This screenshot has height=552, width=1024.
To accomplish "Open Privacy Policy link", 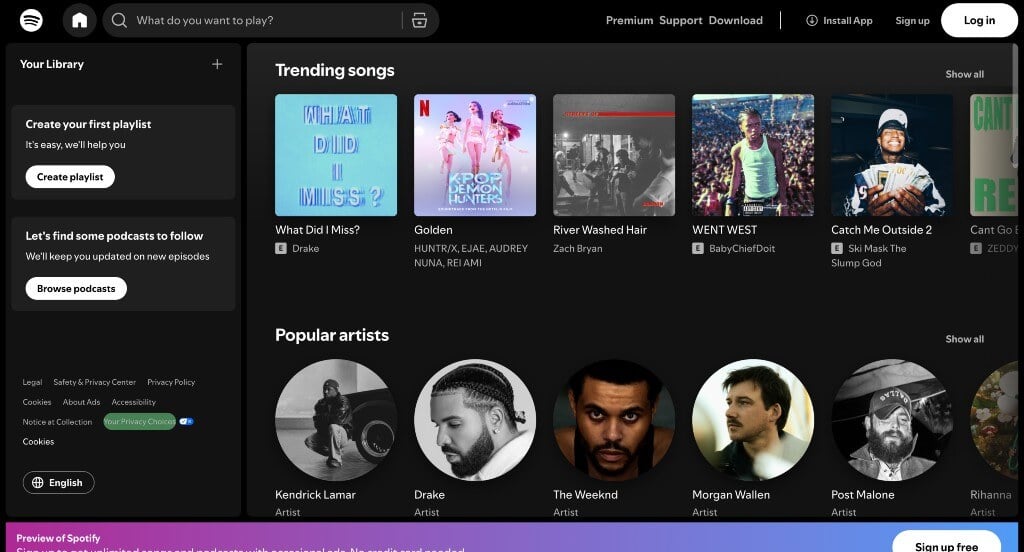I will click(x=171, y=382).
